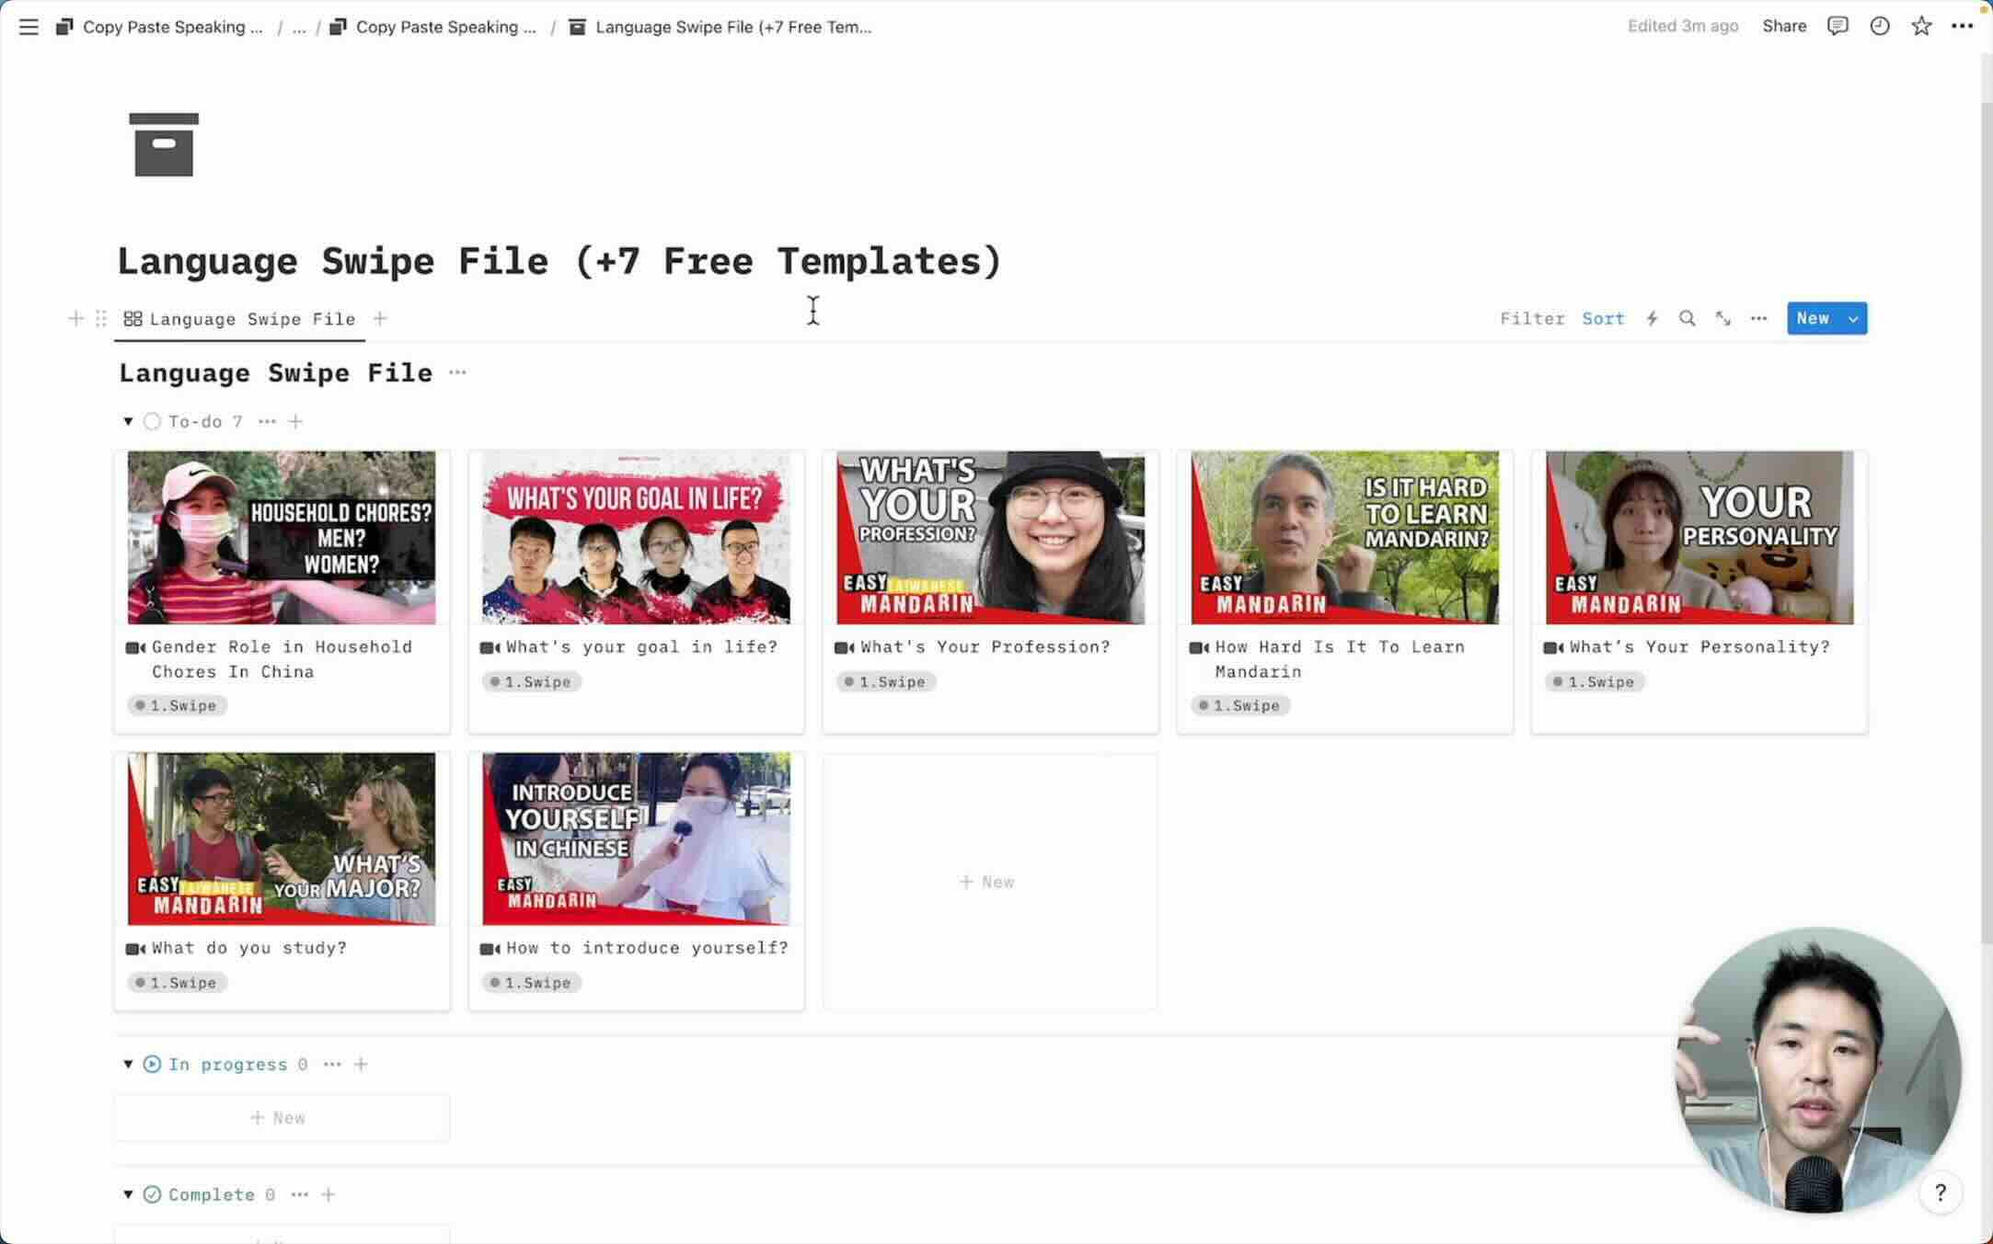Click the Filter button
Image resolution: width=1993 pixels, height=1244 pixels.
pos(1531,319)
